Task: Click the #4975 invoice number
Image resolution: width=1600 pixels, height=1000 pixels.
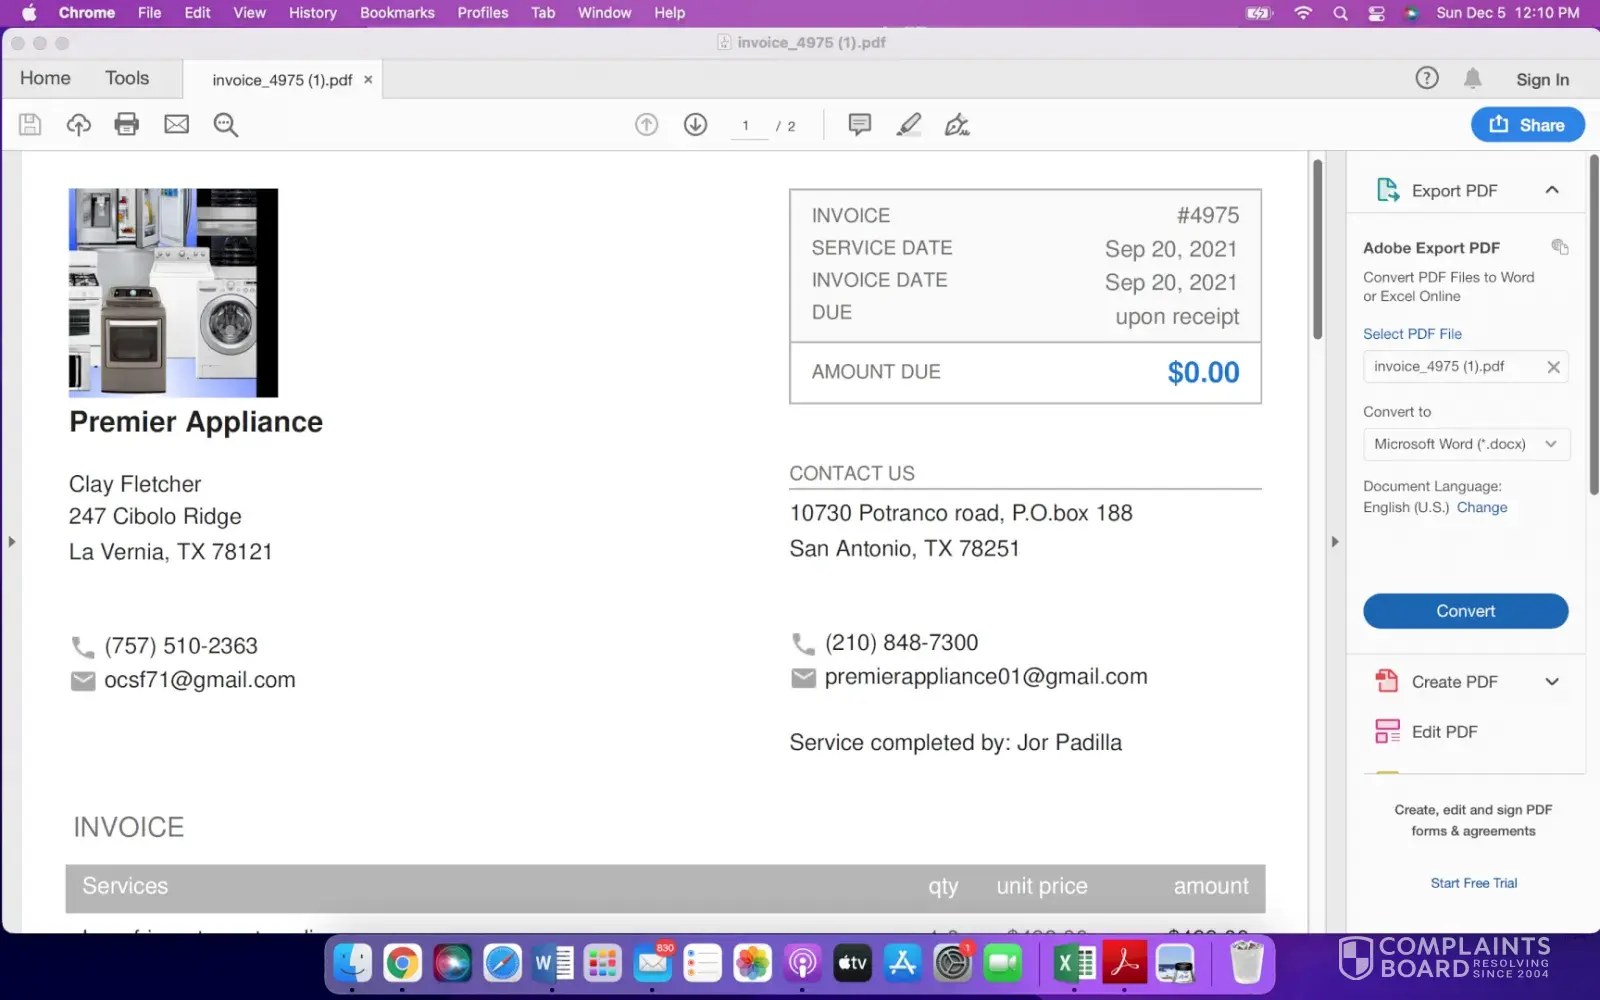Action: click(x=1207, y=215)
